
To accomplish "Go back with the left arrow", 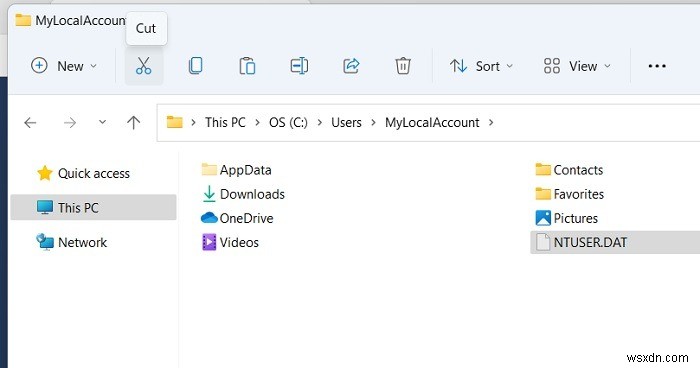I will (30, 122).
